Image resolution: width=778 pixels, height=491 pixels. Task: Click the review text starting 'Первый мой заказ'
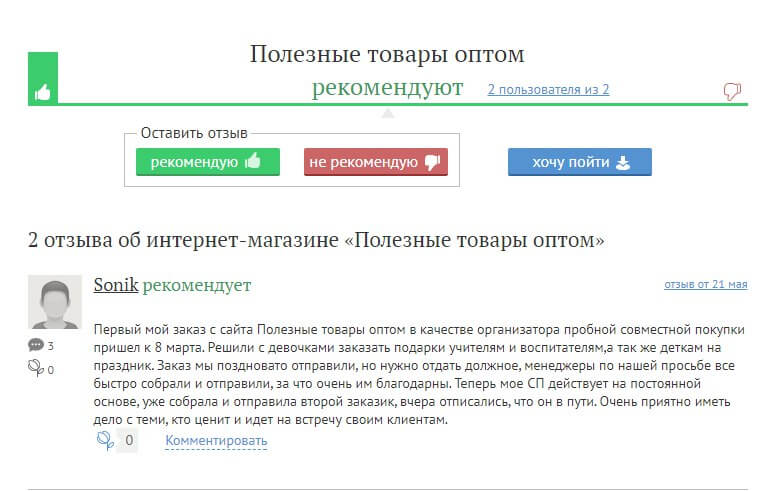point(420,374)
